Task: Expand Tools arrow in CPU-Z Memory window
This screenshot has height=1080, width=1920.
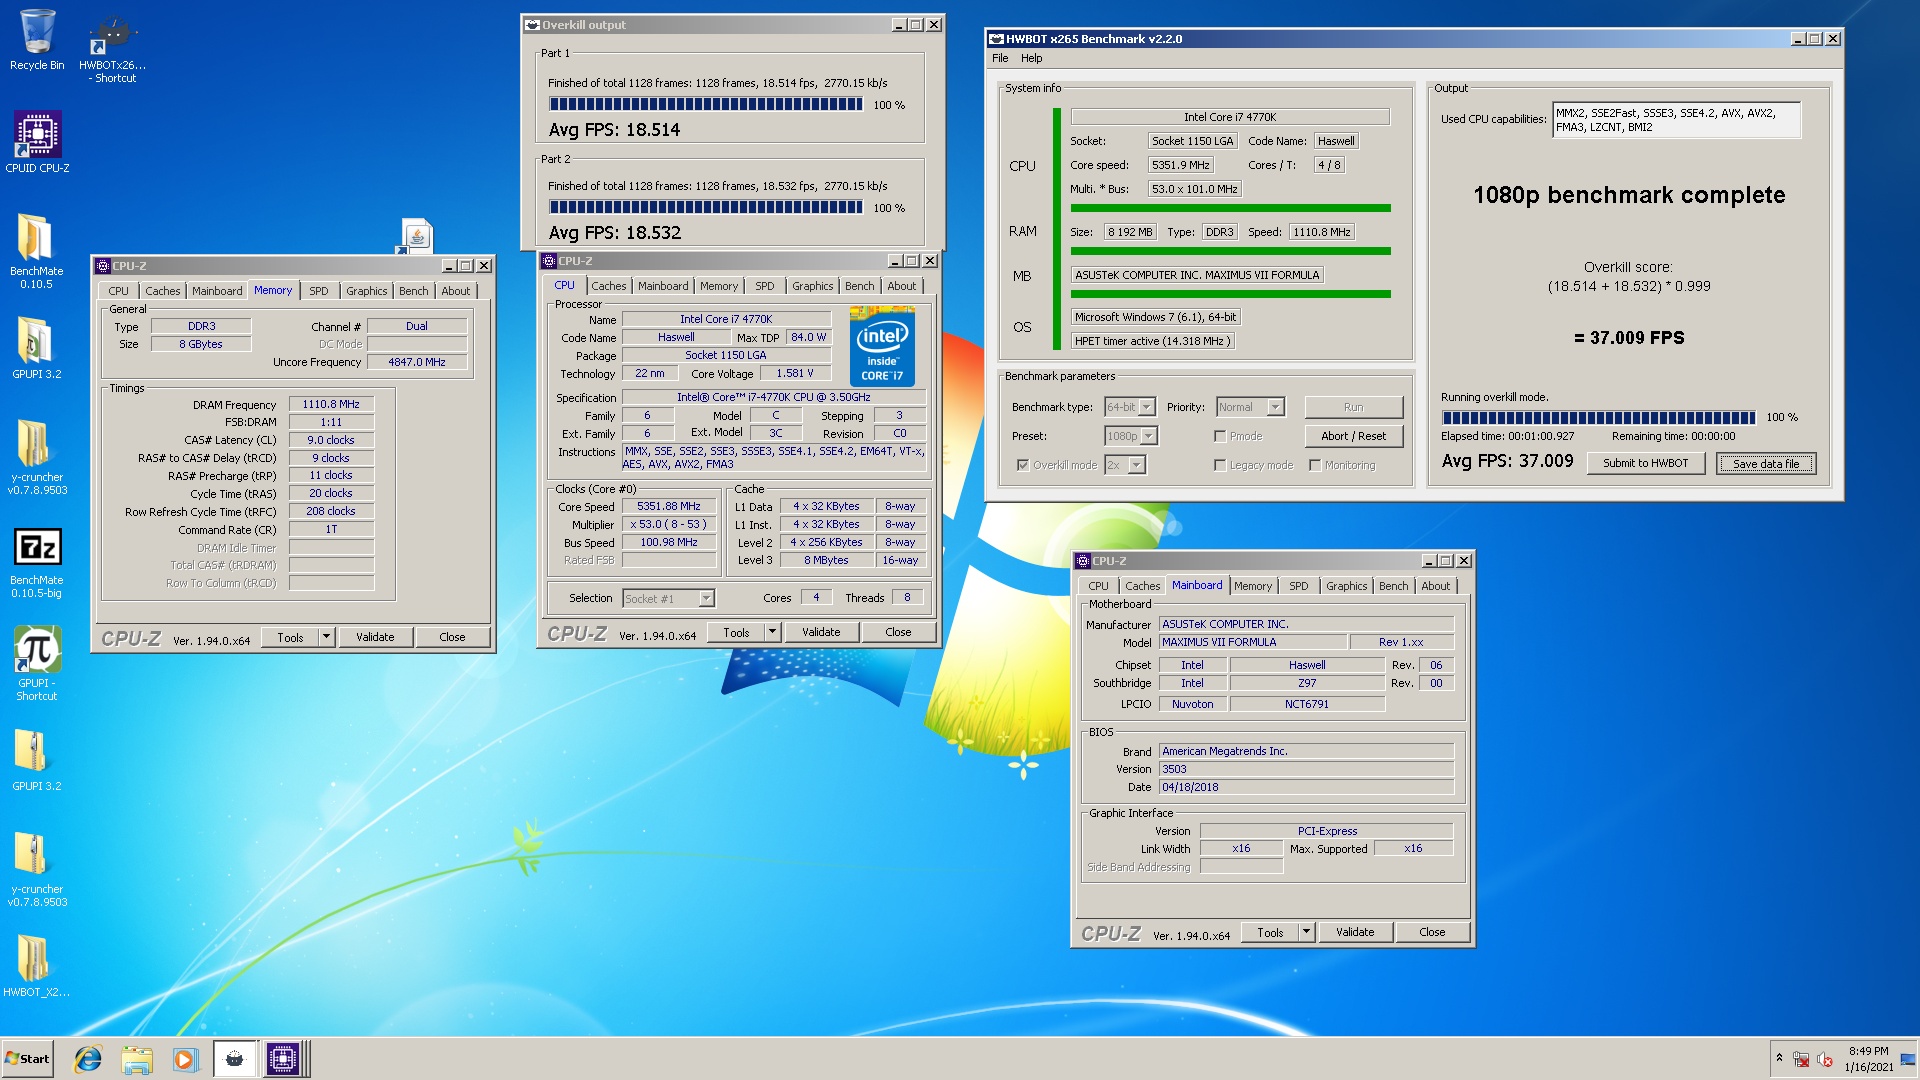Action: pyautogui.click(x=326, y=637)
